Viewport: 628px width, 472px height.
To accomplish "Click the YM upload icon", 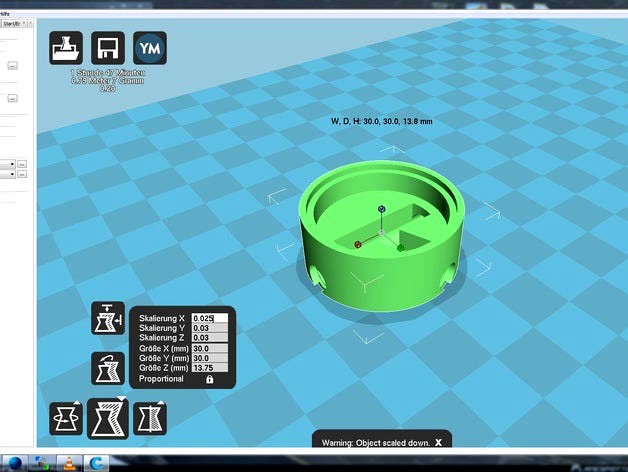I will coord(149,48).
